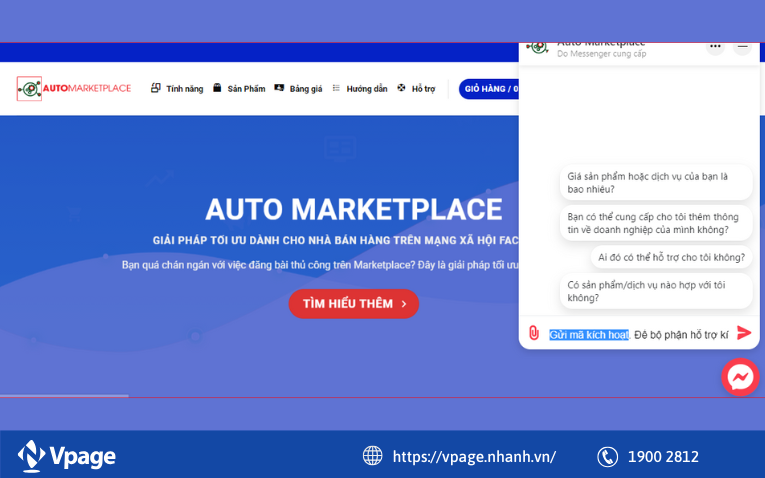
Task: Click the red Messenger bubble icon
Action: click(x=740, y=377)
